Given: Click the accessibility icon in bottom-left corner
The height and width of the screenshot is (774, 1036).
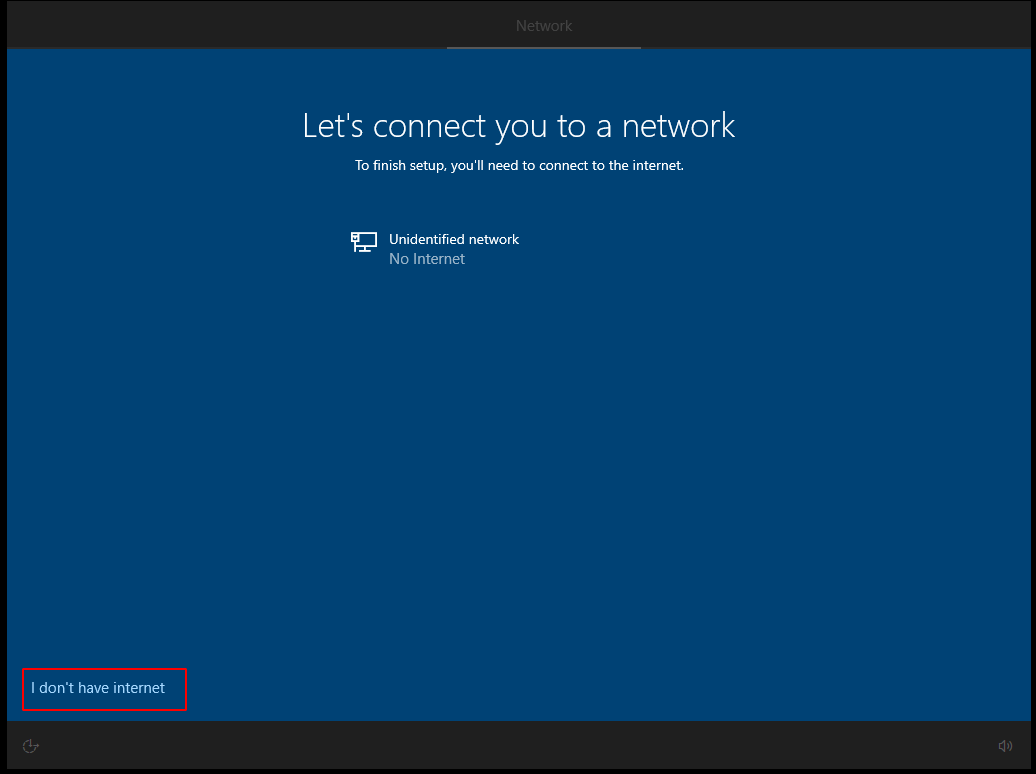Looking at the screenshot, I should coord(30,746).
